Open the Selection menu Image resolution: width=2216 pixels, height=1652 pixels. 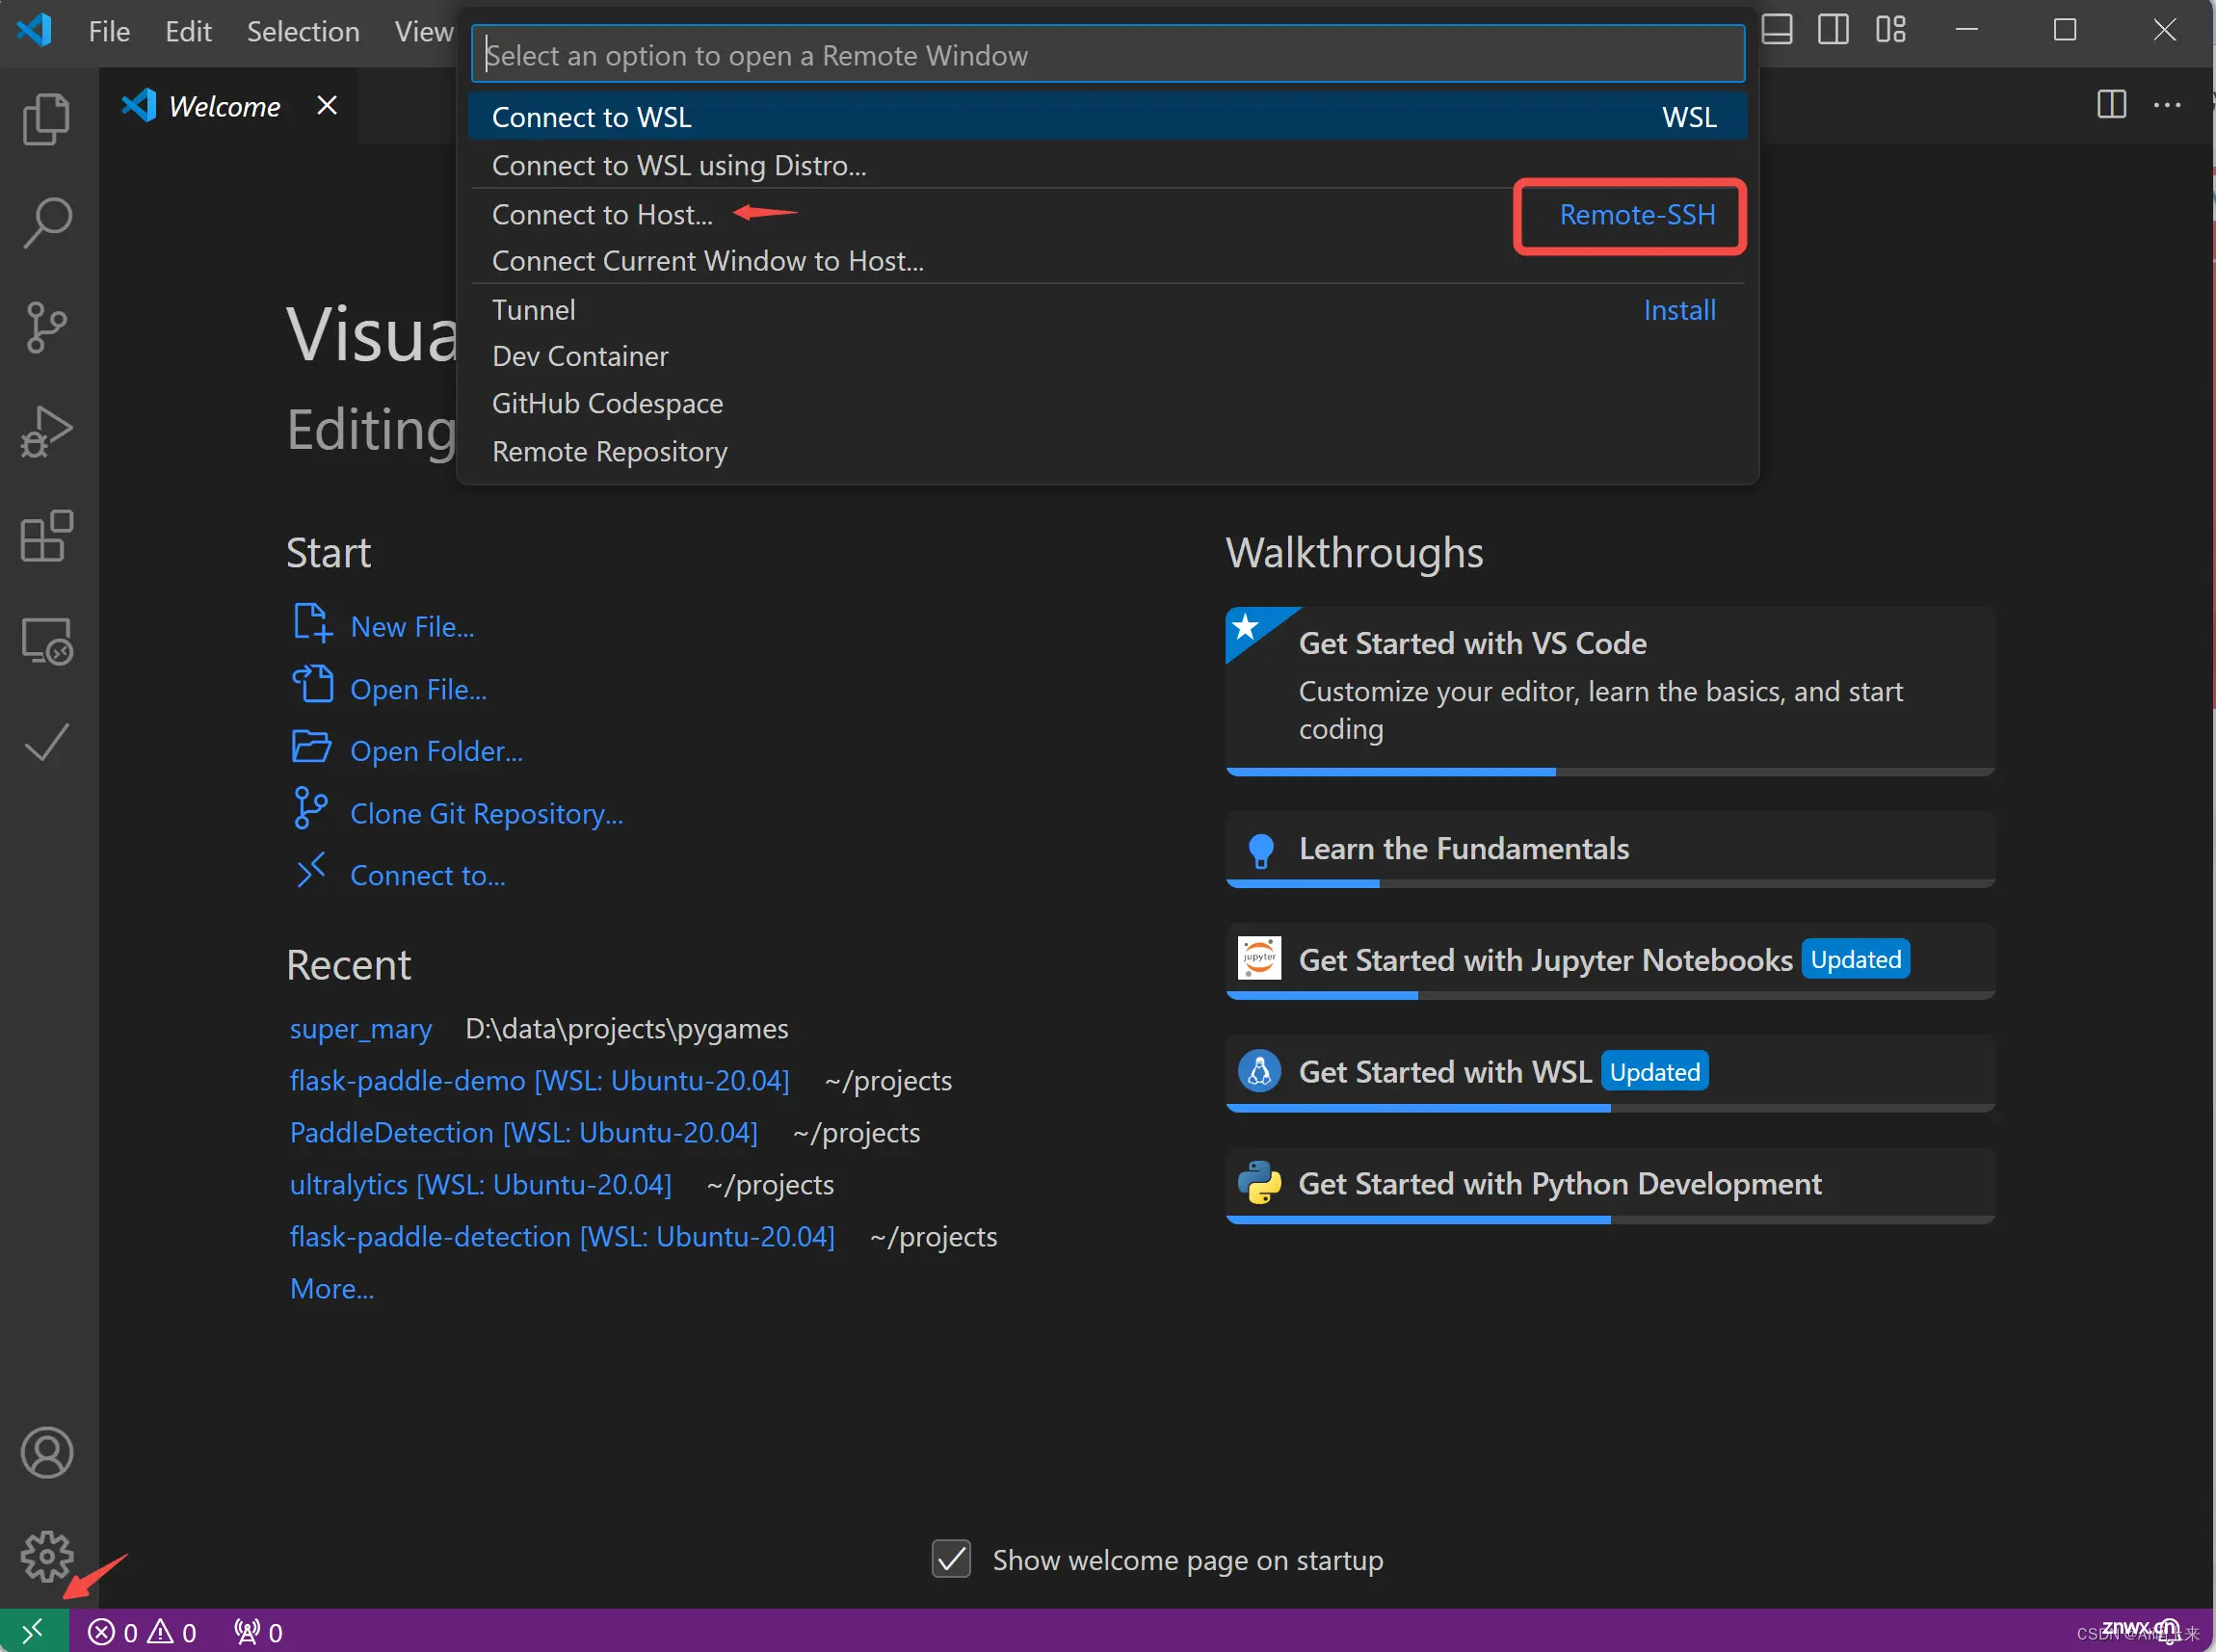pyautogui.click(x=303, y=32)
